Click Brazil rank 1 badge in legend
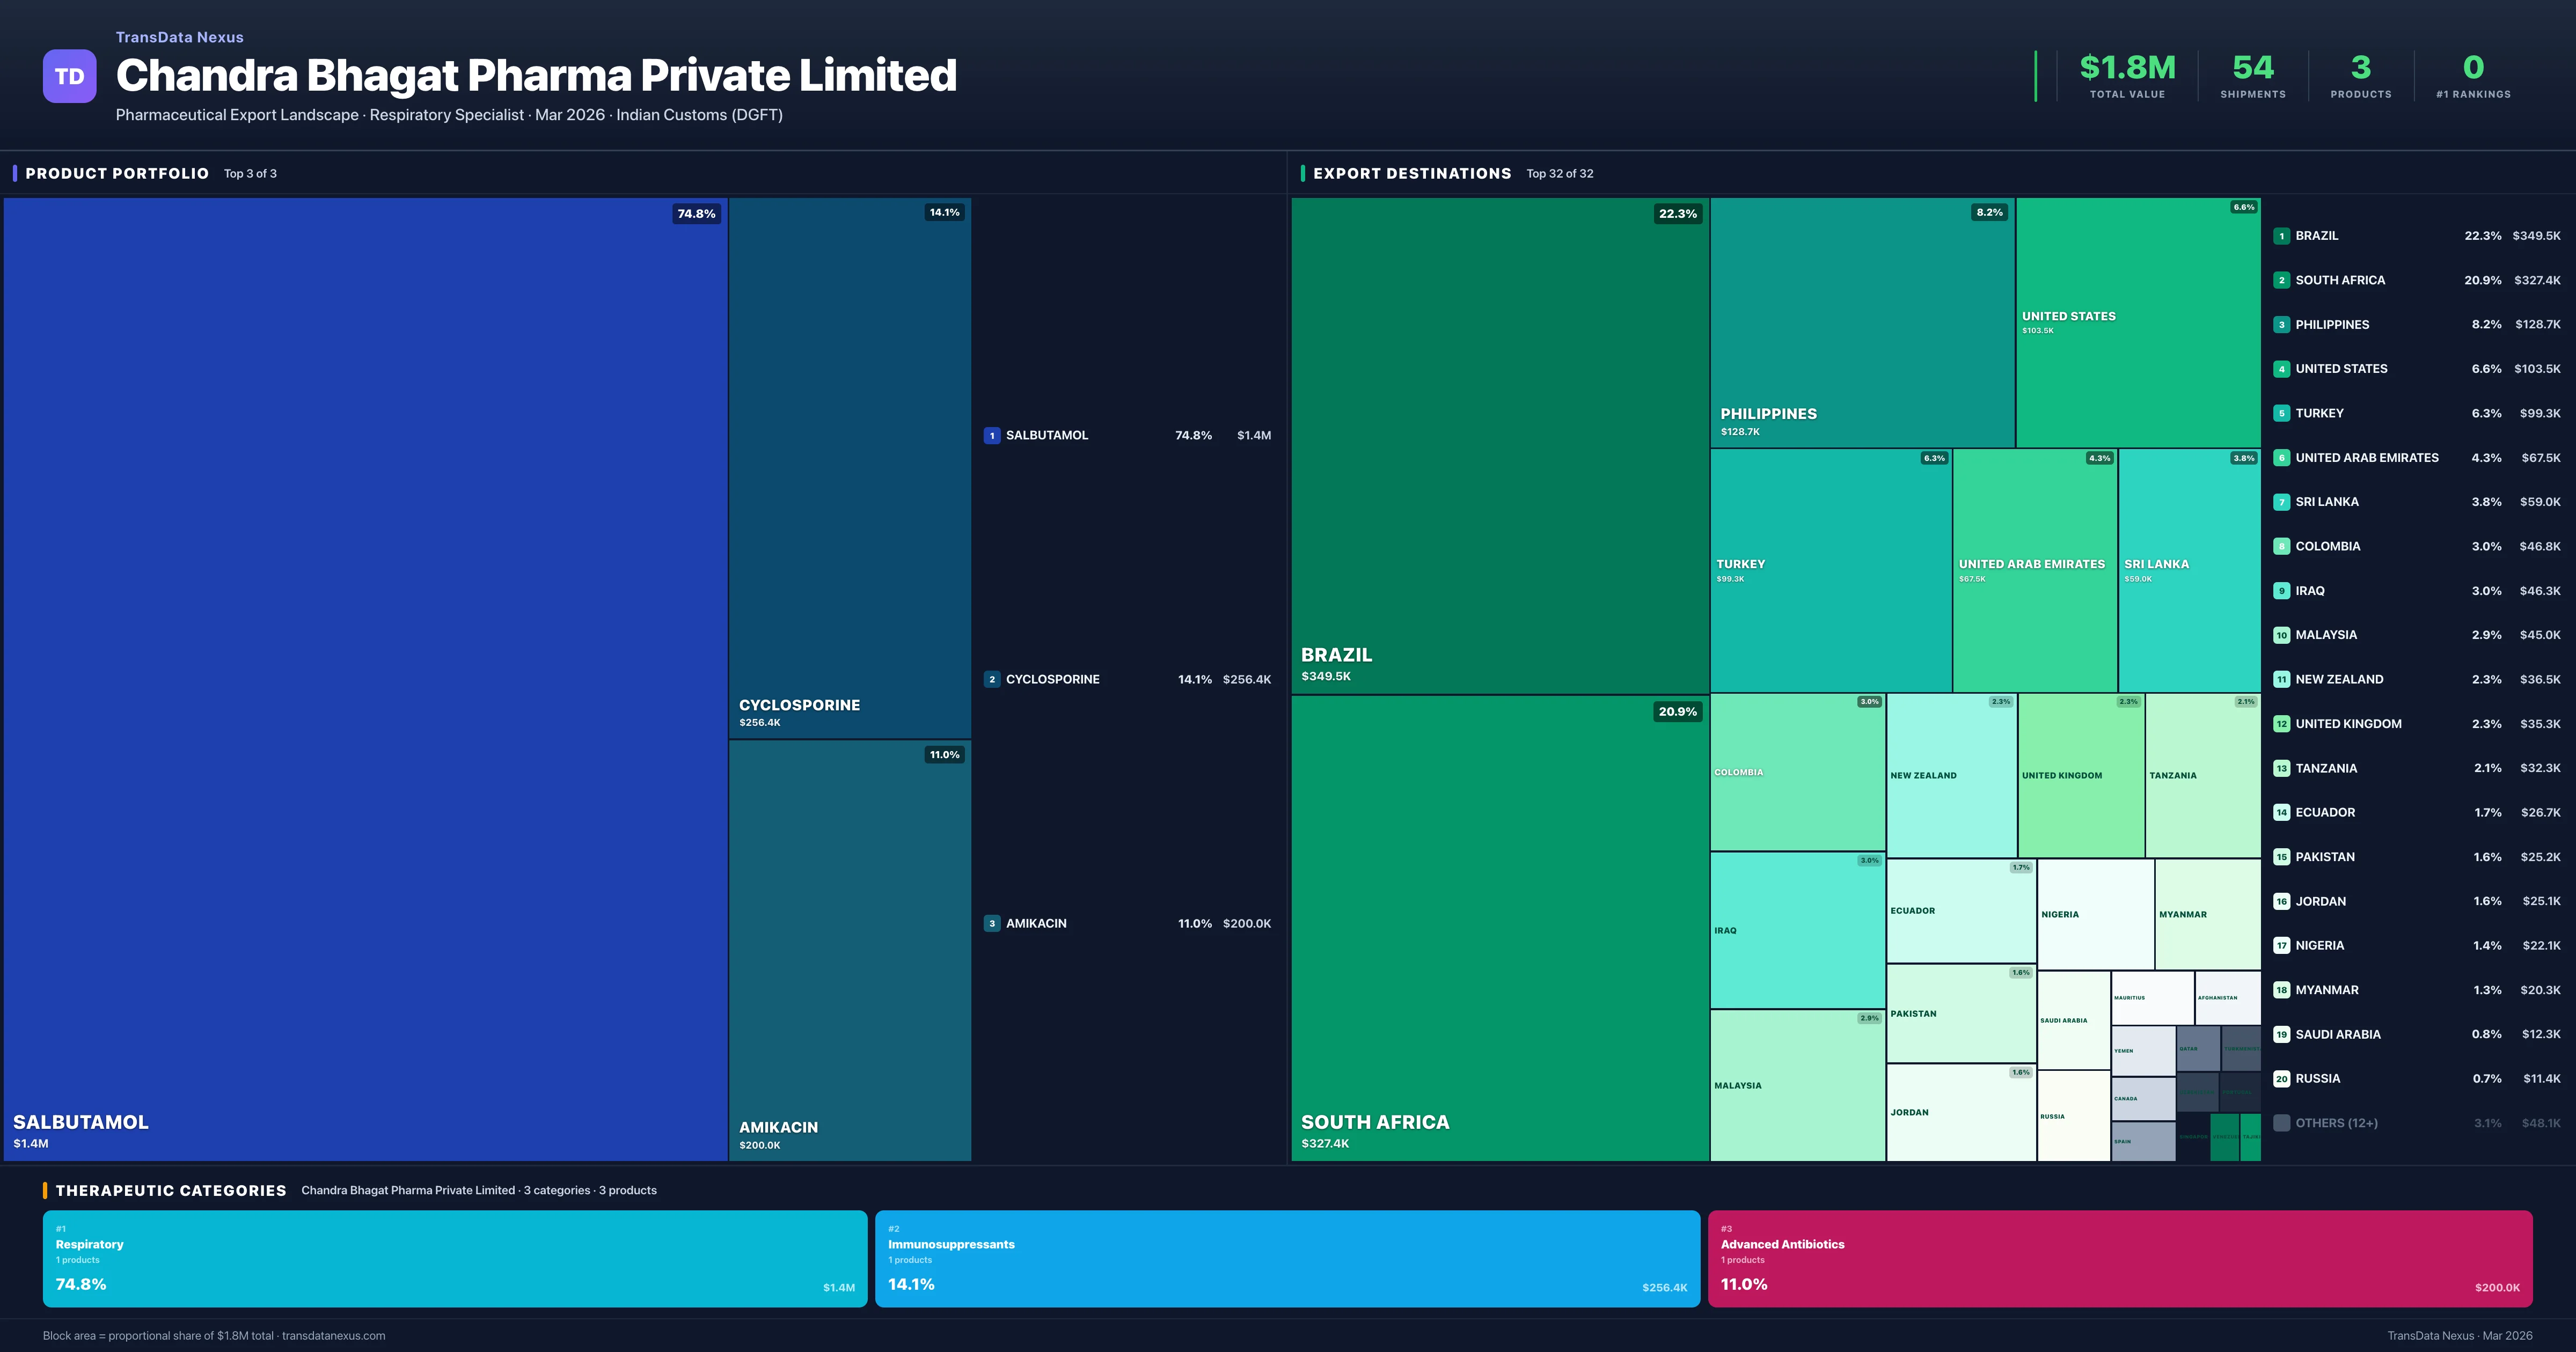Viewport: 2576px width, 1352px height. (x=2281, y=236)
